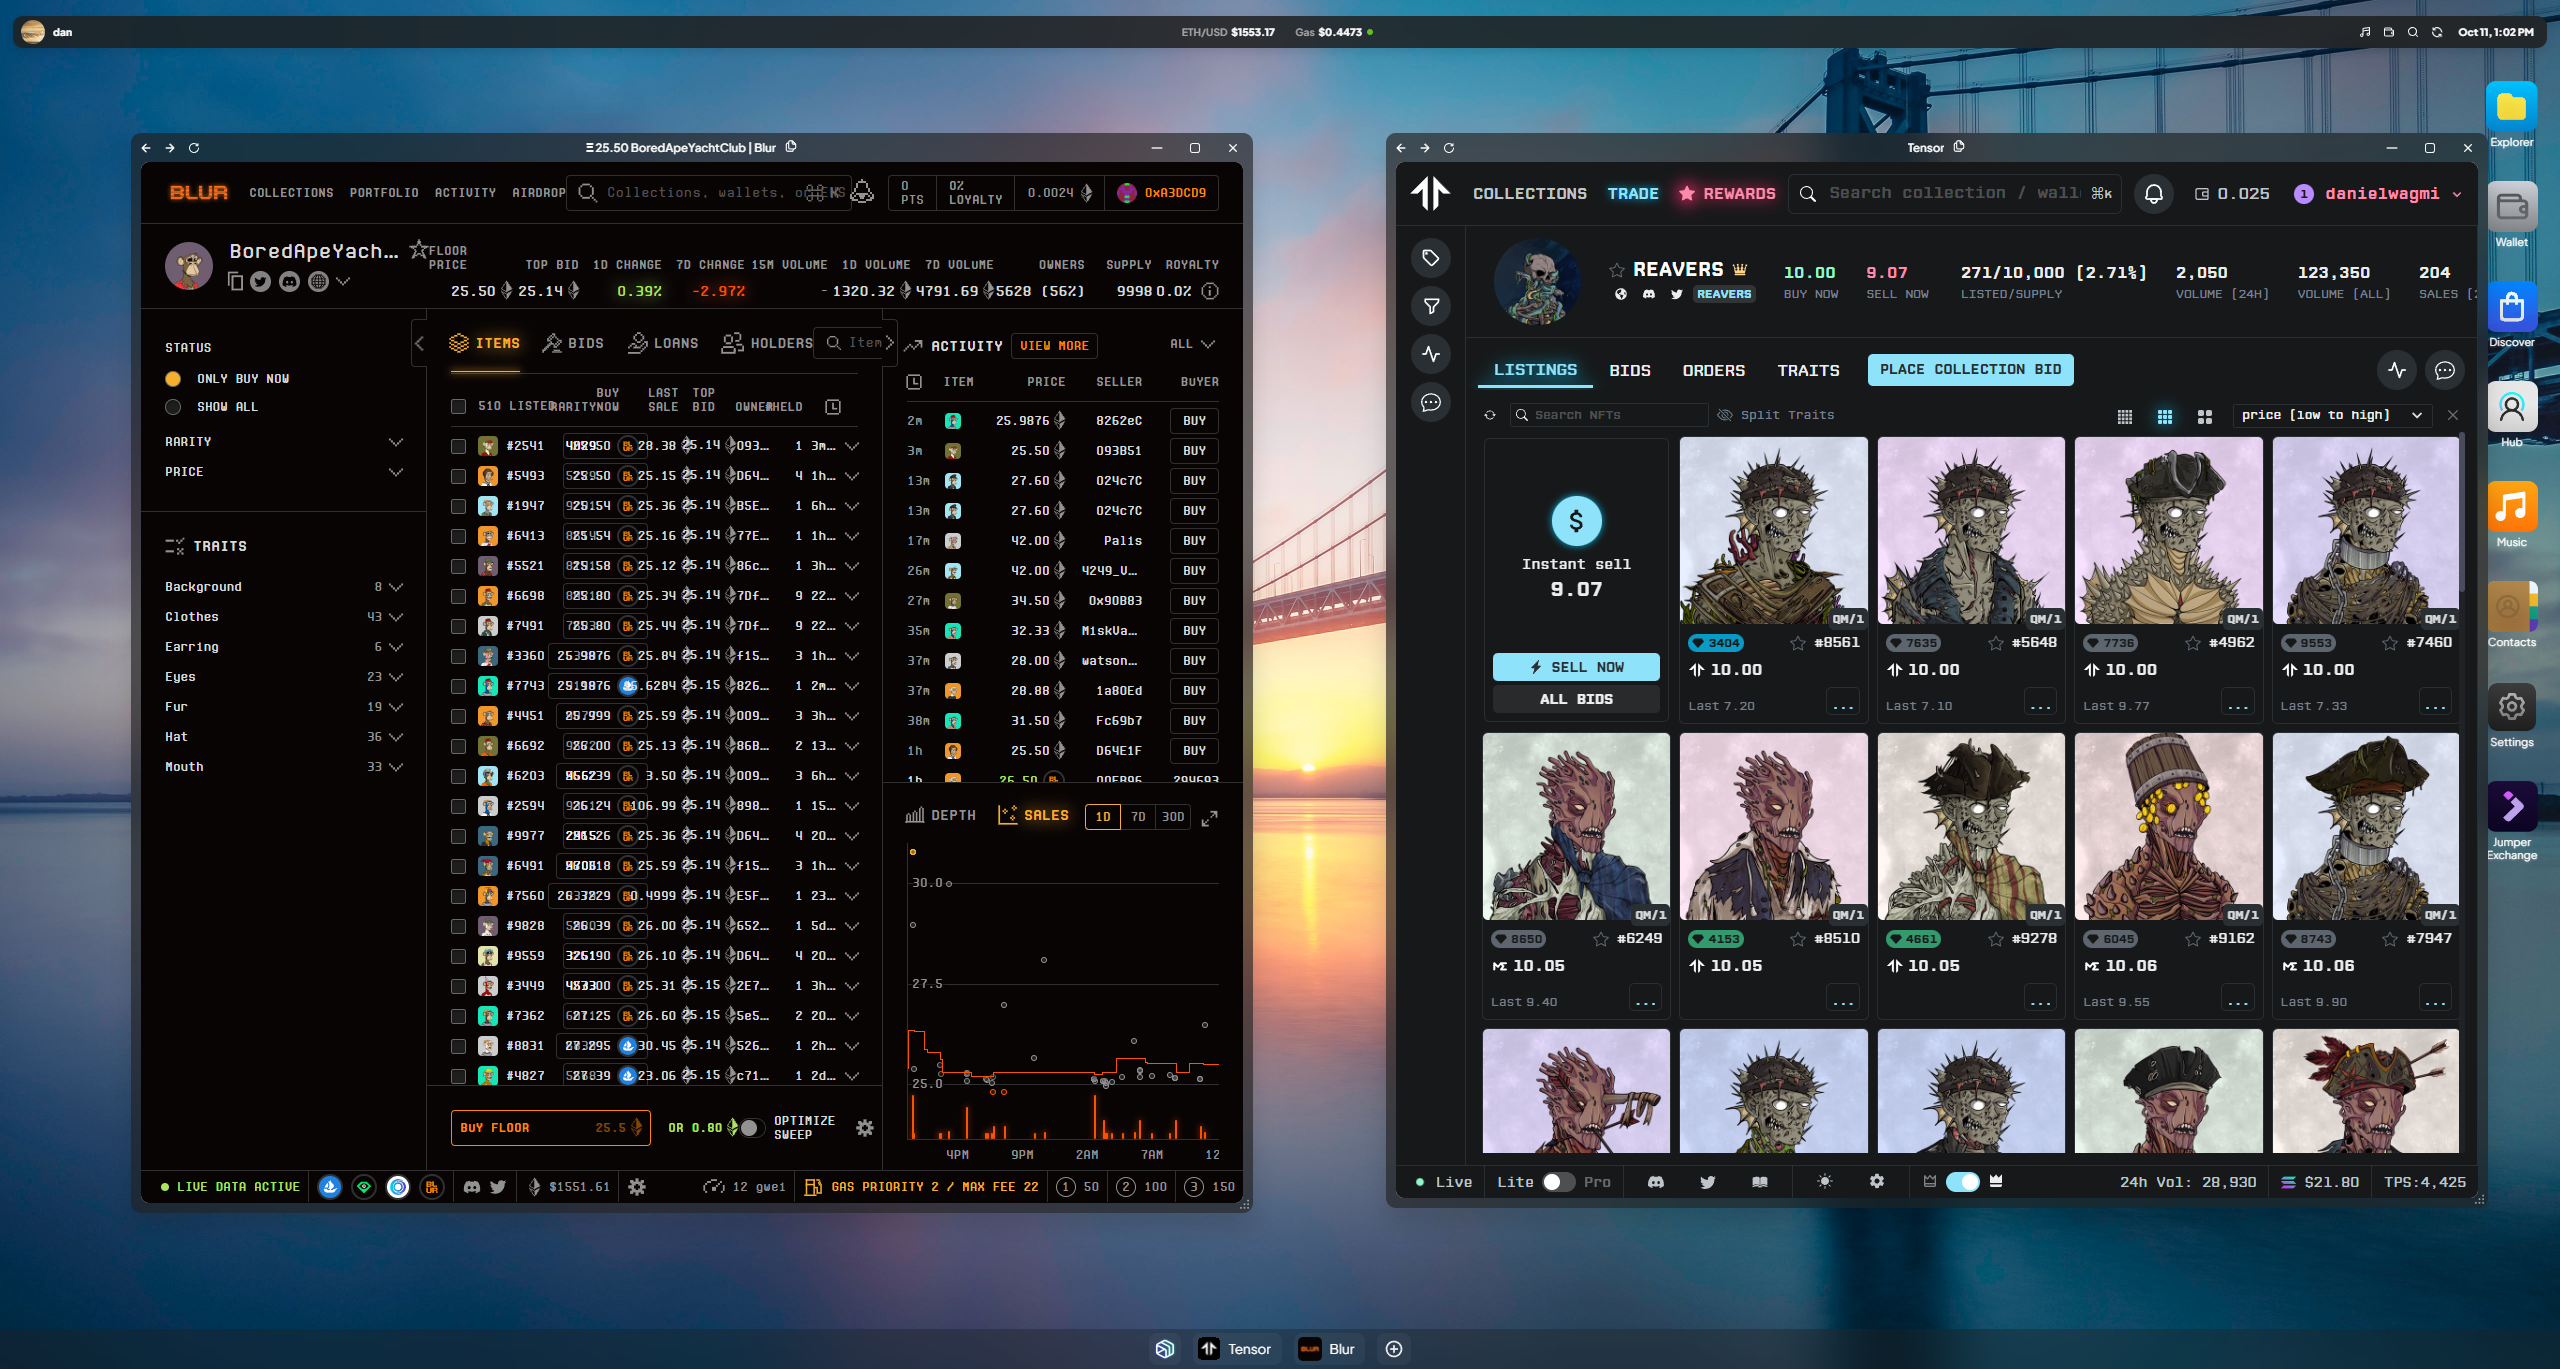Switch to the Bids tab in Blur
This screenshot has width=2560, height=1369.
[573, 344]
